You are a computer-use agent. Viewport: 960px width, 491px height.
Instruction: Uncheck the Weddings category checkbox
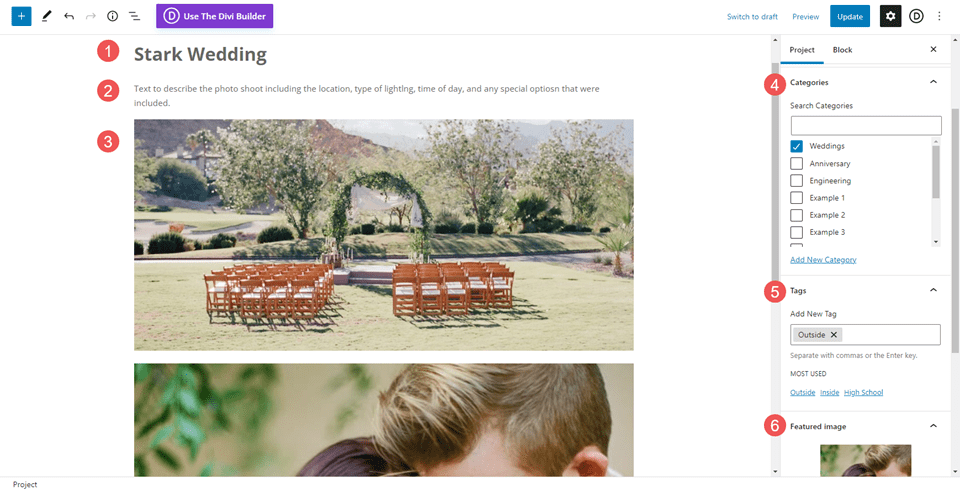(797, 146)
